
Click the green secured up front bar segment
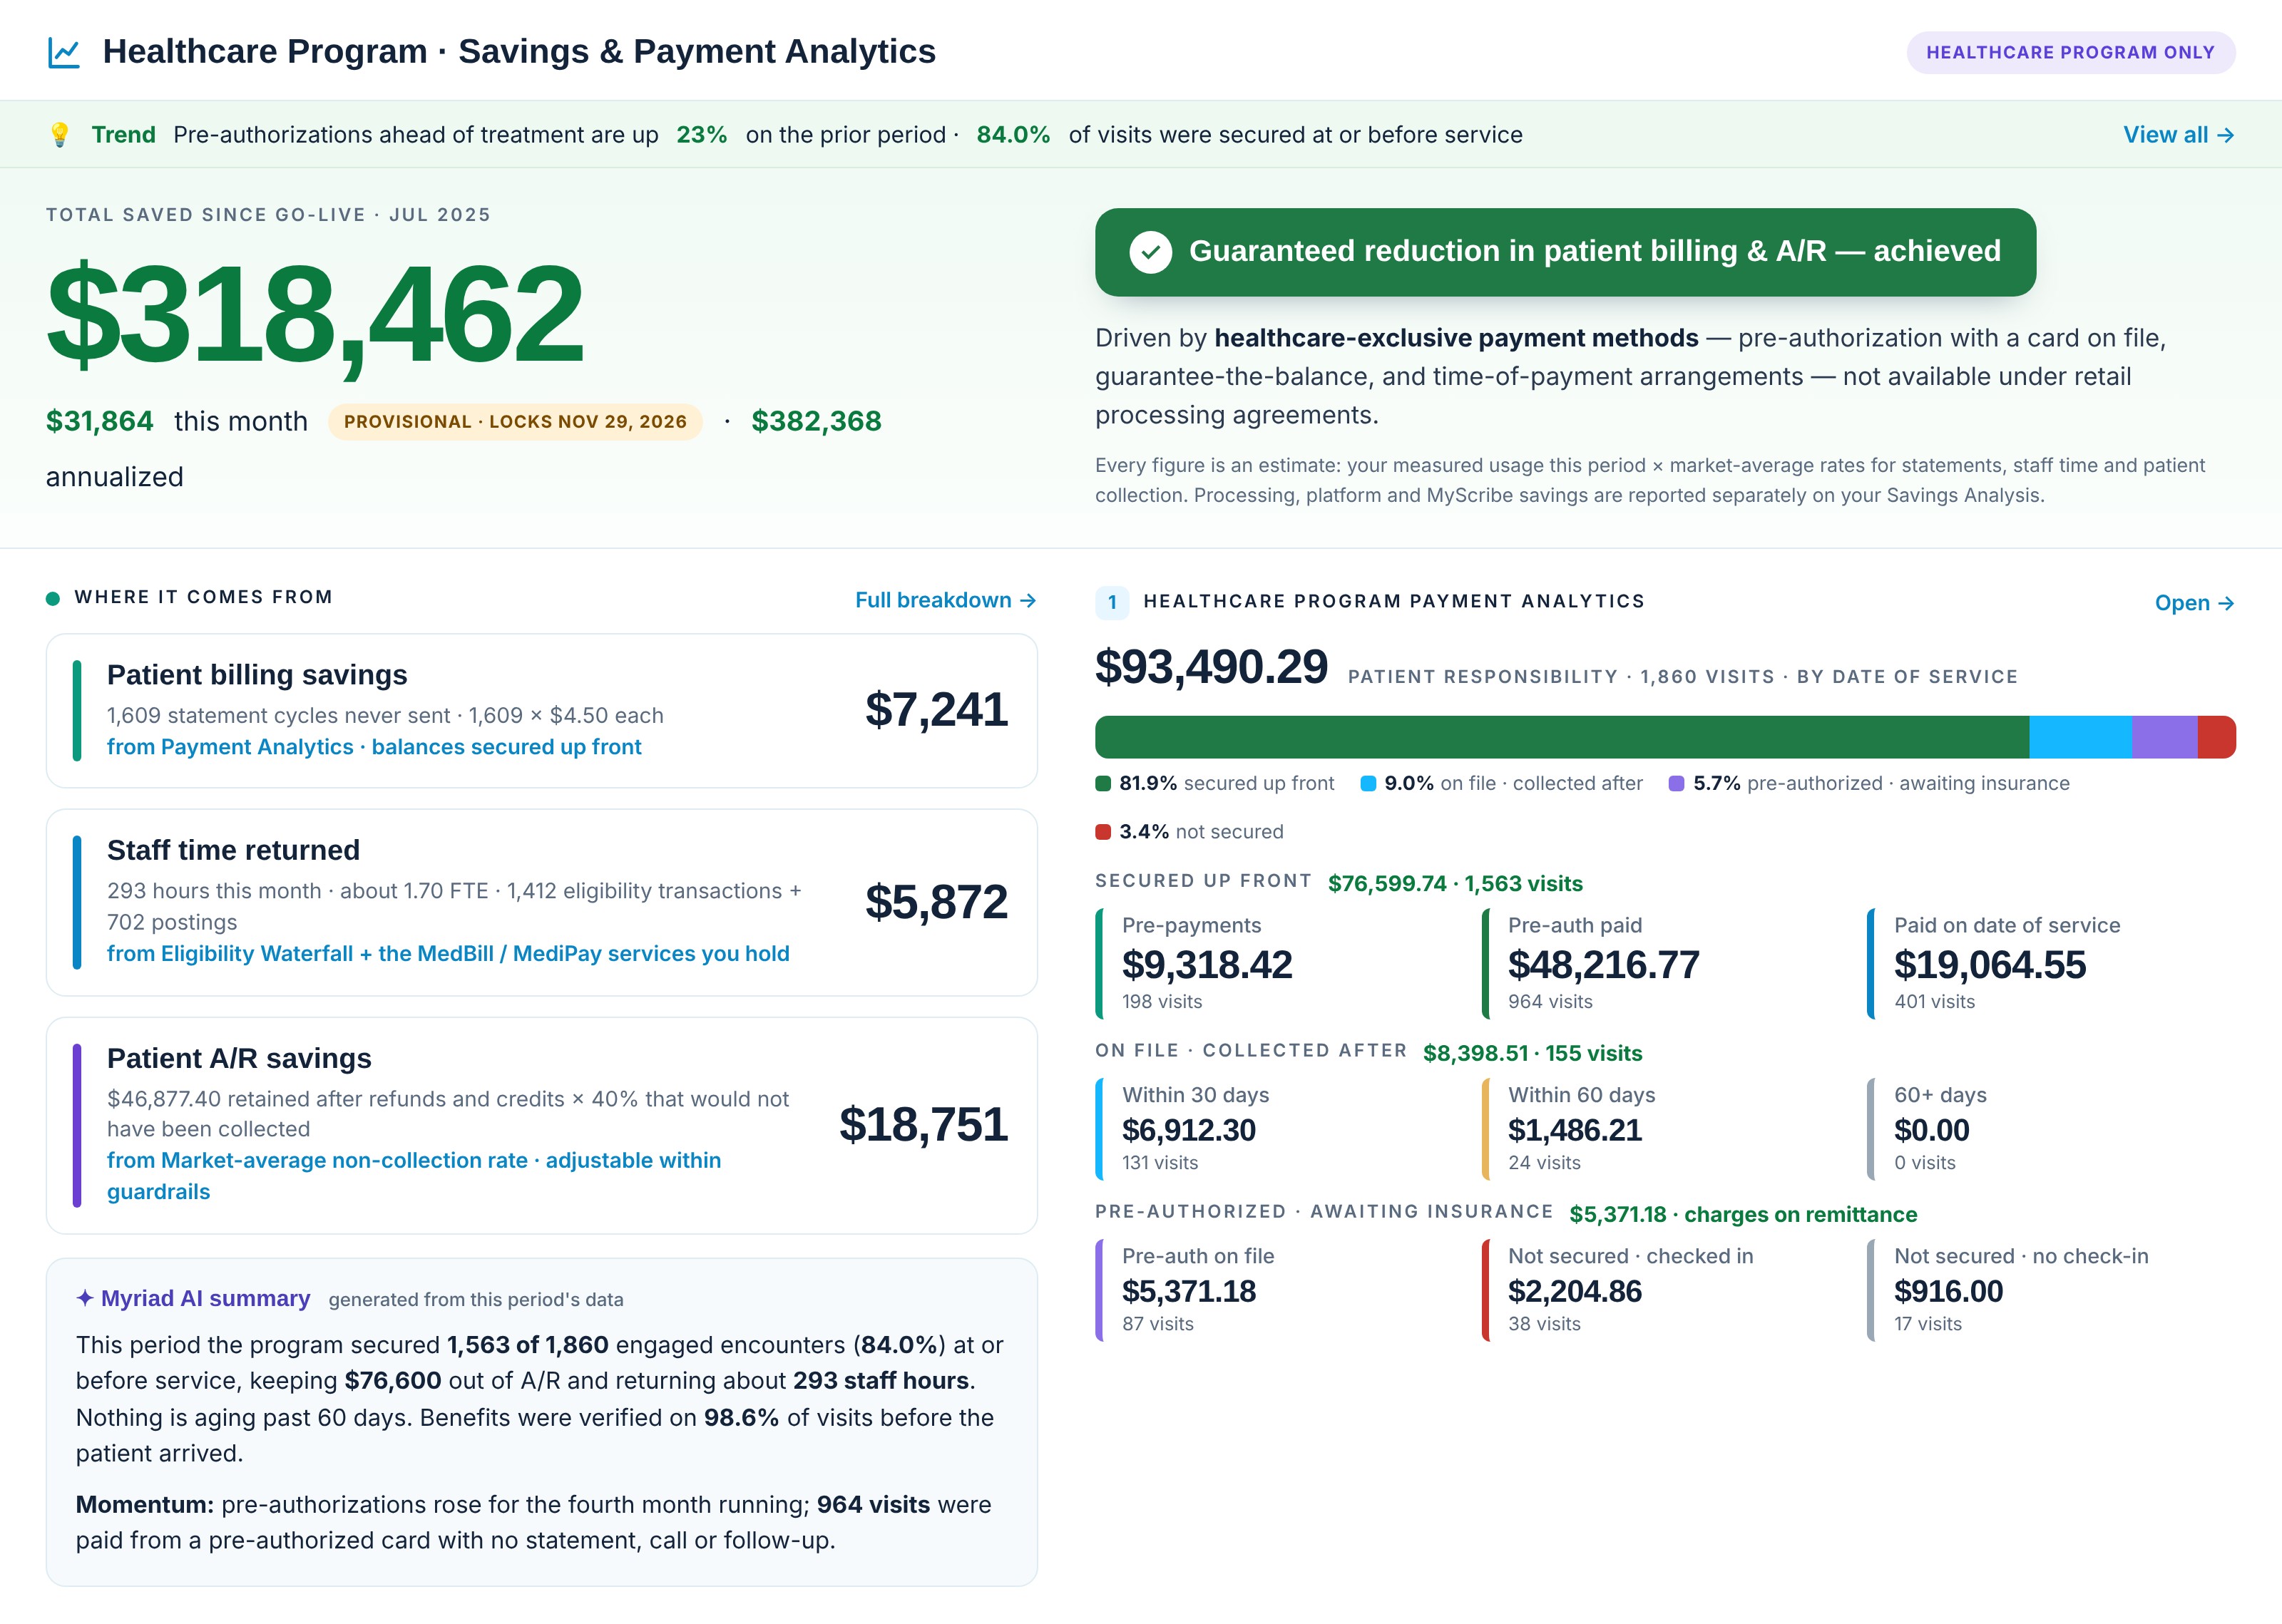(1562, 737)
